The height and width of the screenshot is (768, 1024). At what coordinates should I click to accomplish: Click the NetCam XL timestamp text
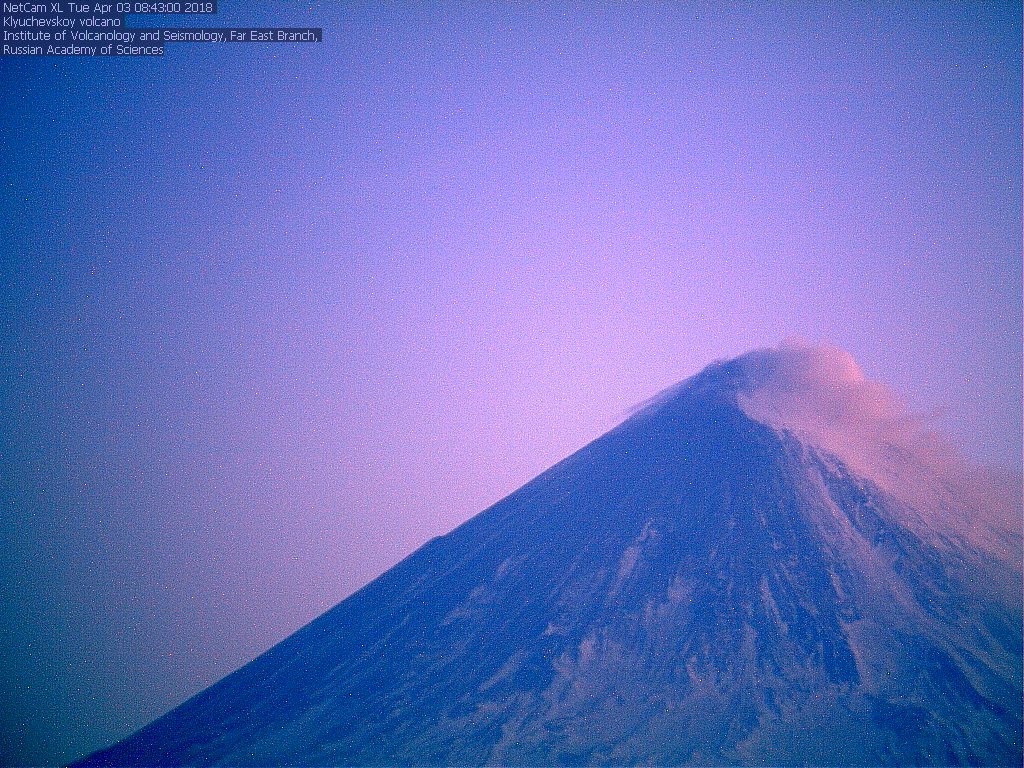tap(108, 8)
